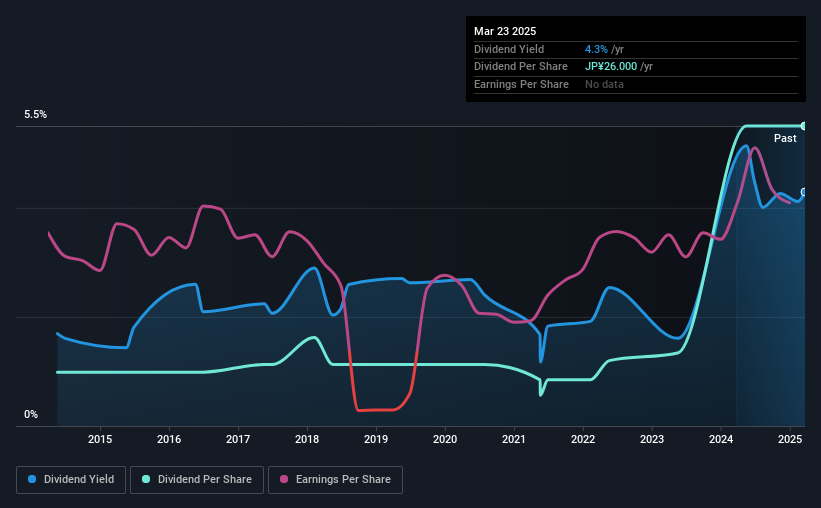Click the blue endpoint marker on Dividend Yield line
Screen dimensions: 821x508
[x=804, y=192]
